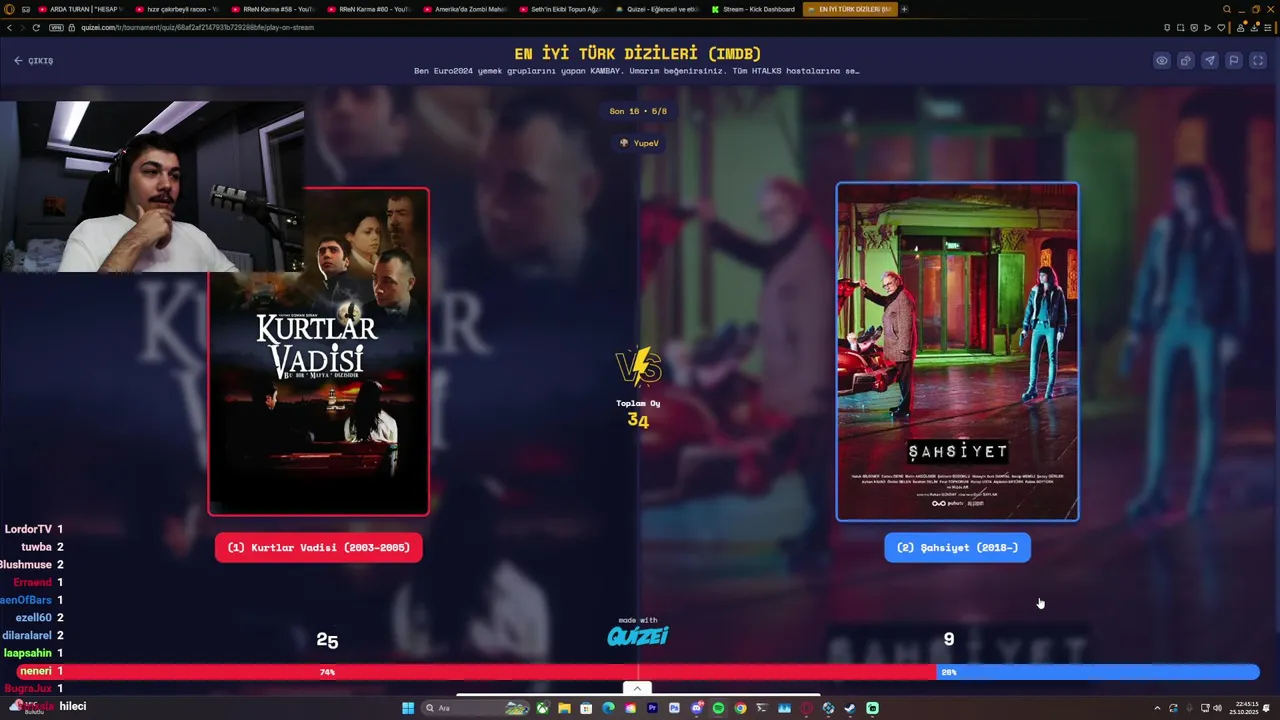Screen dimensions: 1280x720
Task: Enter fullscreen with the expand corners icon
Action: [x=1258, y=61]
